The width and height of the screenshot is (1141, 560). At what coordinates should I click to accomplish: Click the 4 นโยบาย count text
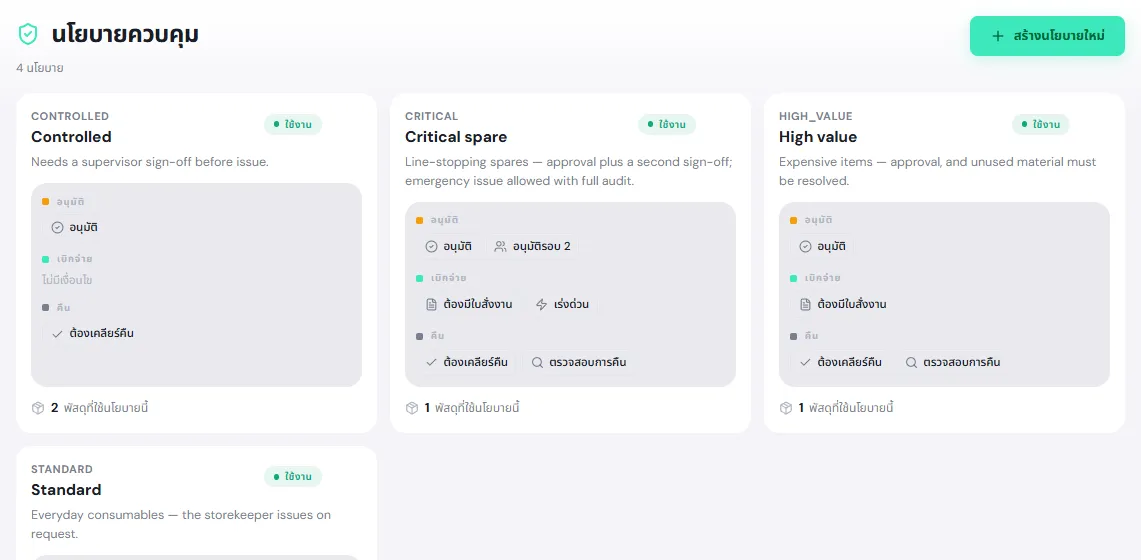[x=40, y=68]
